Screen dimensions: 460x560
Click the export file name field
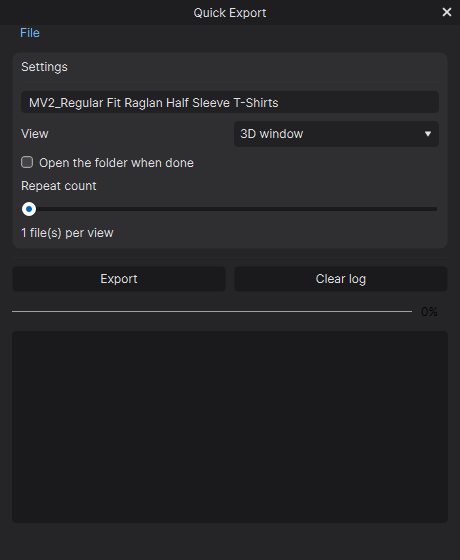click(x=230, y=102)
